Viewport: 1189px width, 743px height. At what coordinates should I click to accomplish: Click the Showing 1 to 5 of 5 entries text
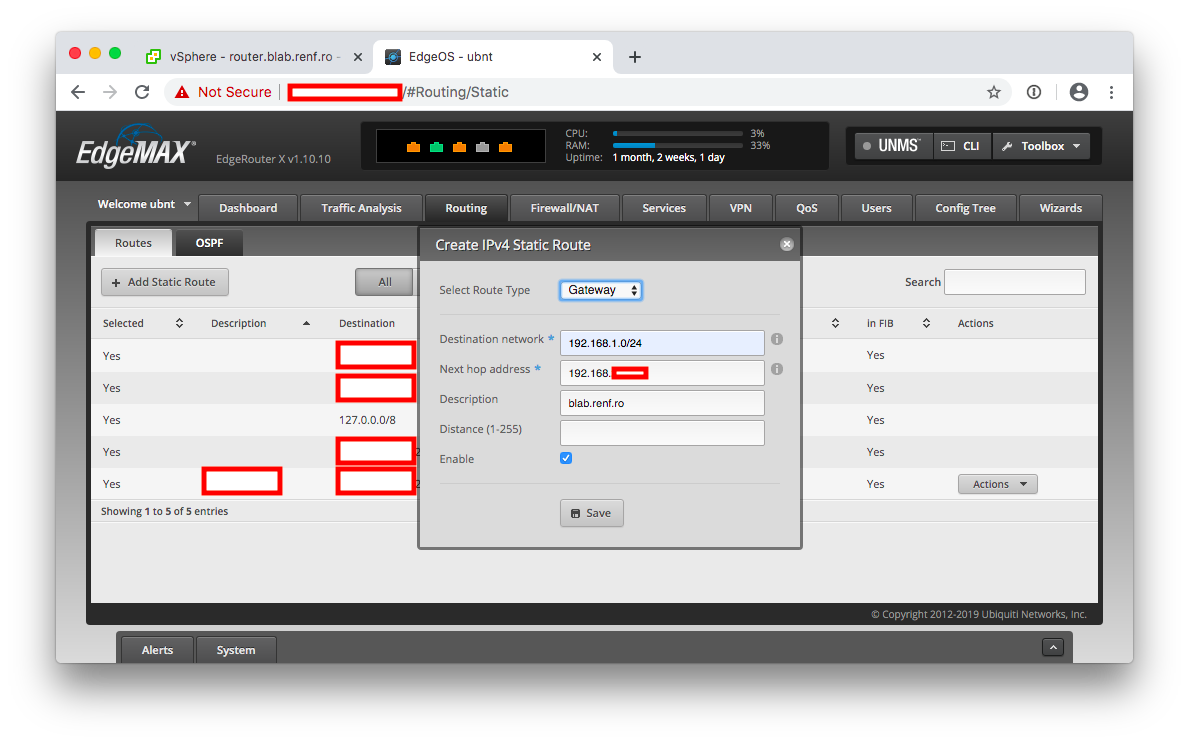coord(165,511)
